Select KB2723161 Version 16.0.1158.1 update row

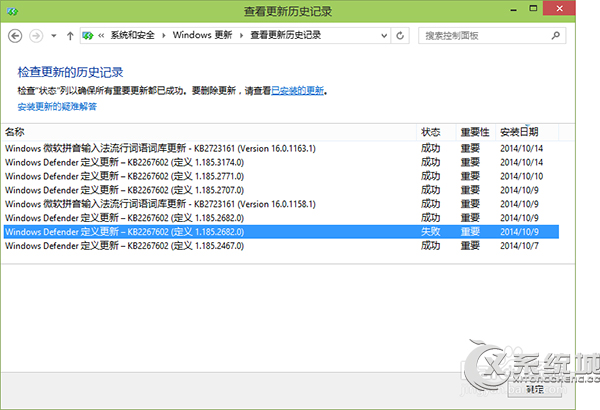tap(281, 204)
